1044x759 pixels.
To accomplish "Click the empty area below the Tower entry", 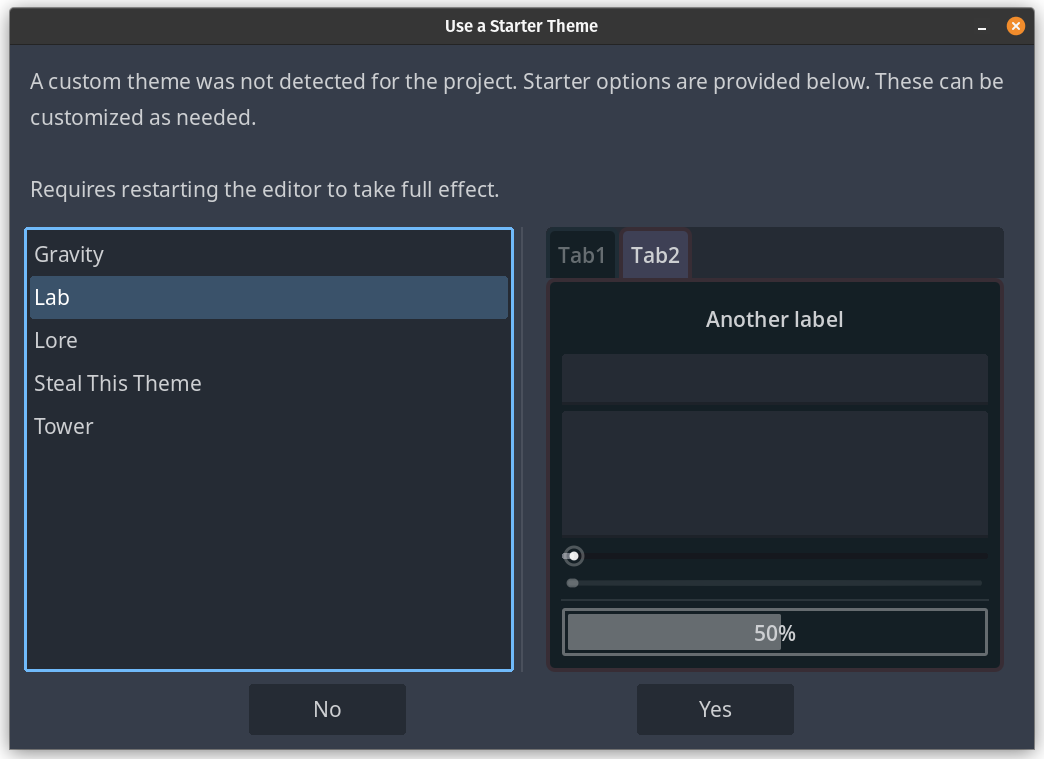I will point(269,550).
